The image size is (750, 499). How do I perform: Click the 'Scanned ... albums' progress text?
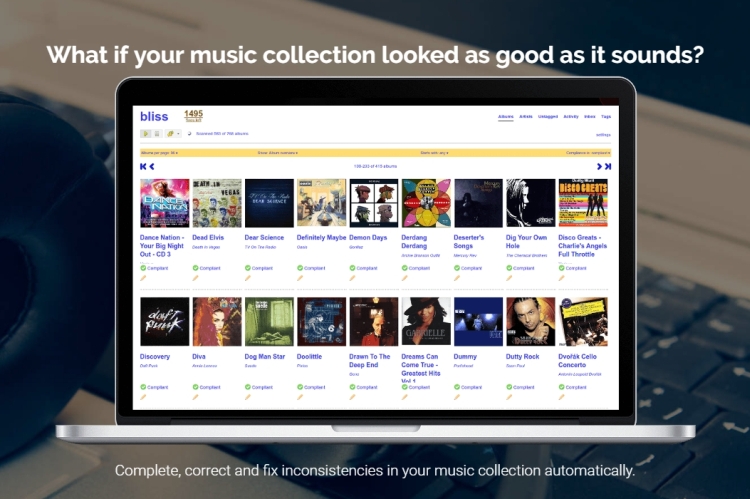(222, 134)
